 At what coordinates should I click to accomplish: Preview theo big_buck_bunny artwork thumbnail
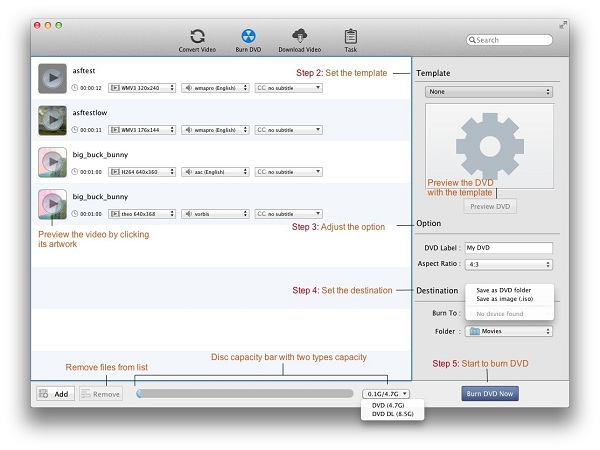[52, 204]
